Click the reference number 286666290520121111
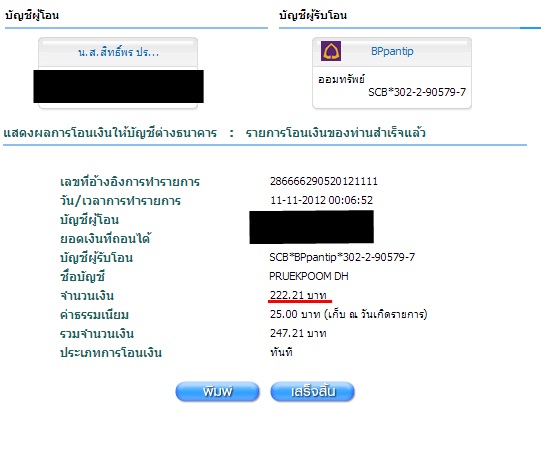Viewport: 544px width, 457px height. tap(324, 181)
